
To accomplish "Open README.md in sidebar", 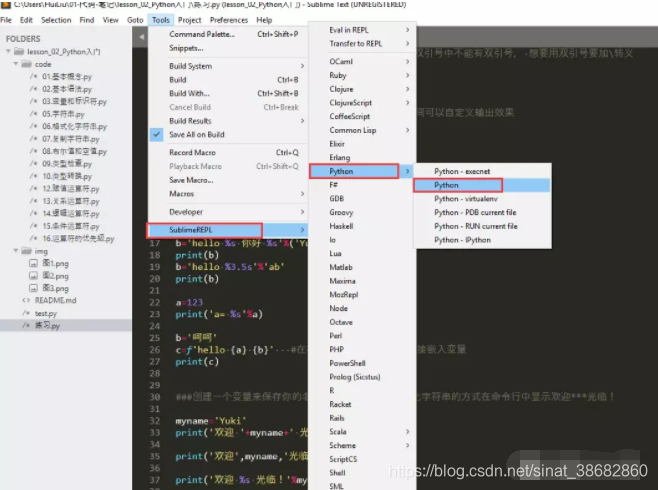I will tap(55, 300).
